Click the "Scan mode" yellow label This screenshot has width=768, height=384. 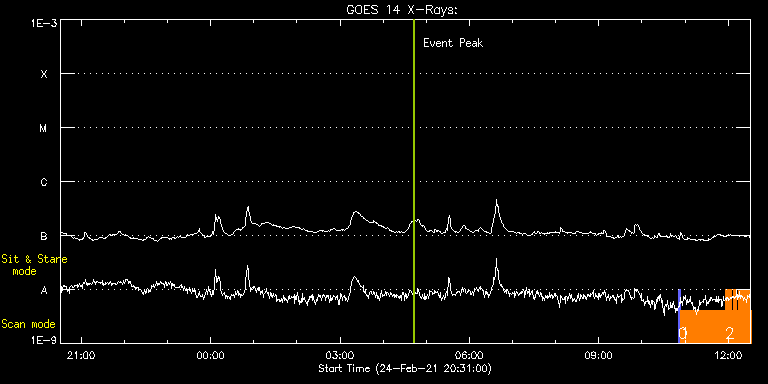tap(28, 324)
